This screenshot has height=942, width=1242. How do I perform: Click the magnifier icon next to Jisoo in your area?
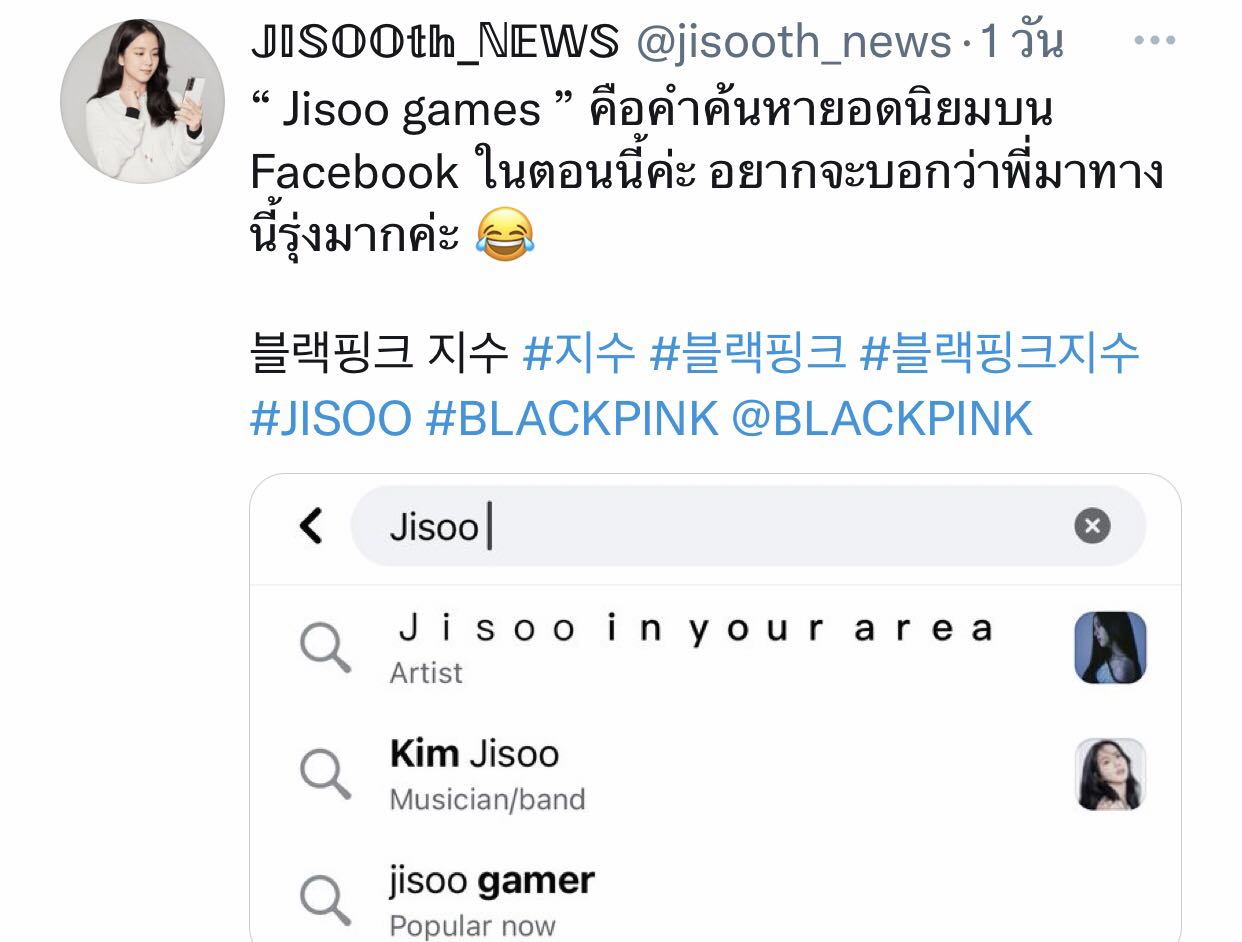tap(325, 648)
